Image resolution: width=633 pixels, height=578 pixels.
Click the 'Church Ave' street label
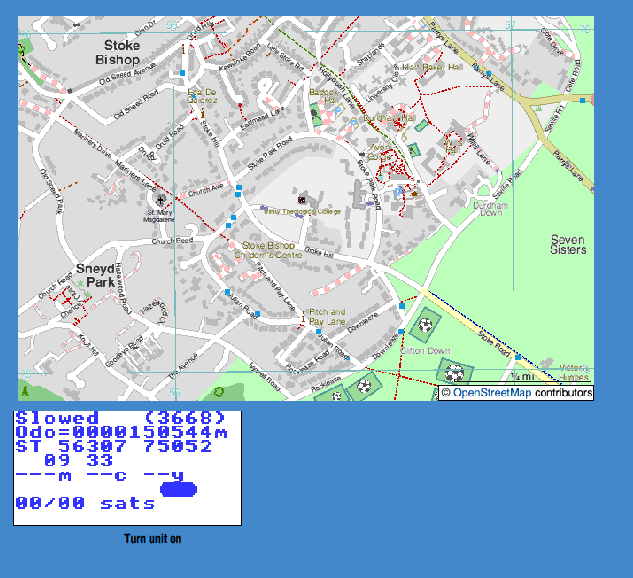click(205, 190)
